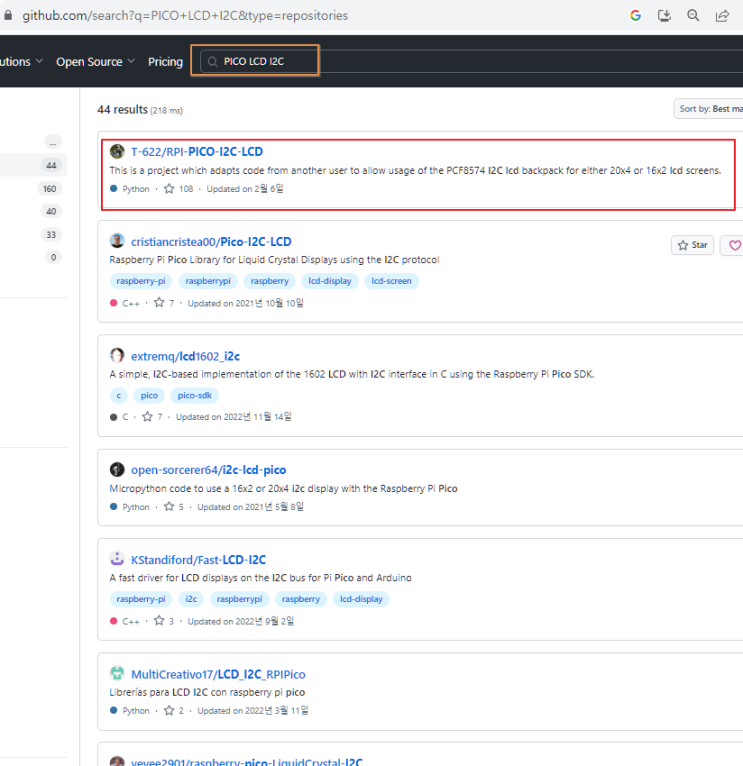Click the MultiCreativo17 user avatar

(117, 673)
